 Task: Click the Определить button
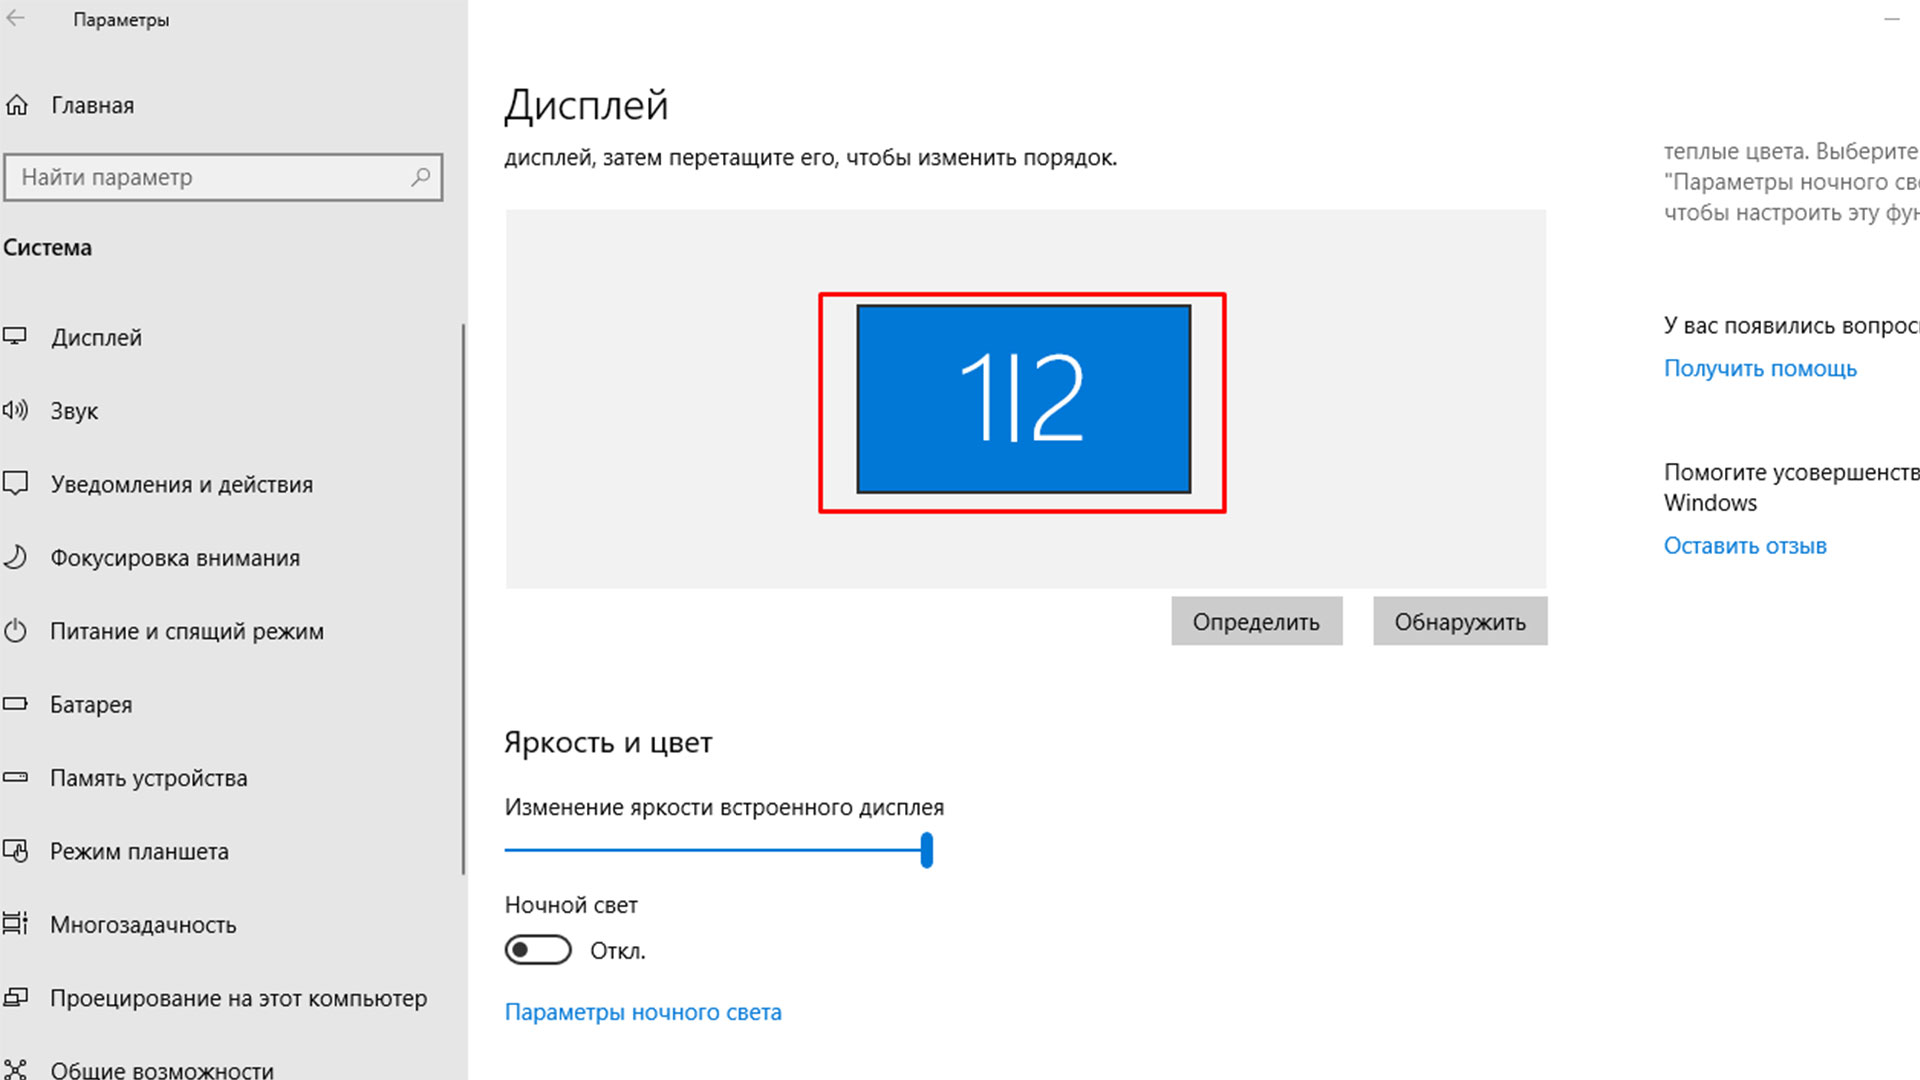[x=1256, y=621]
